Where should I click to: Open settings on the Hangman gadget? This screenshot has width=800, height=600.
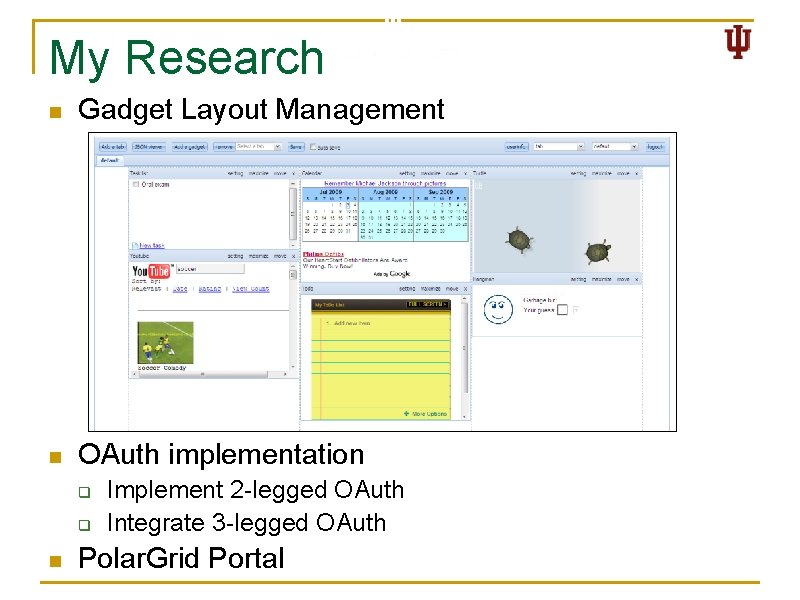pyautogui.click(x=578, y=277)
